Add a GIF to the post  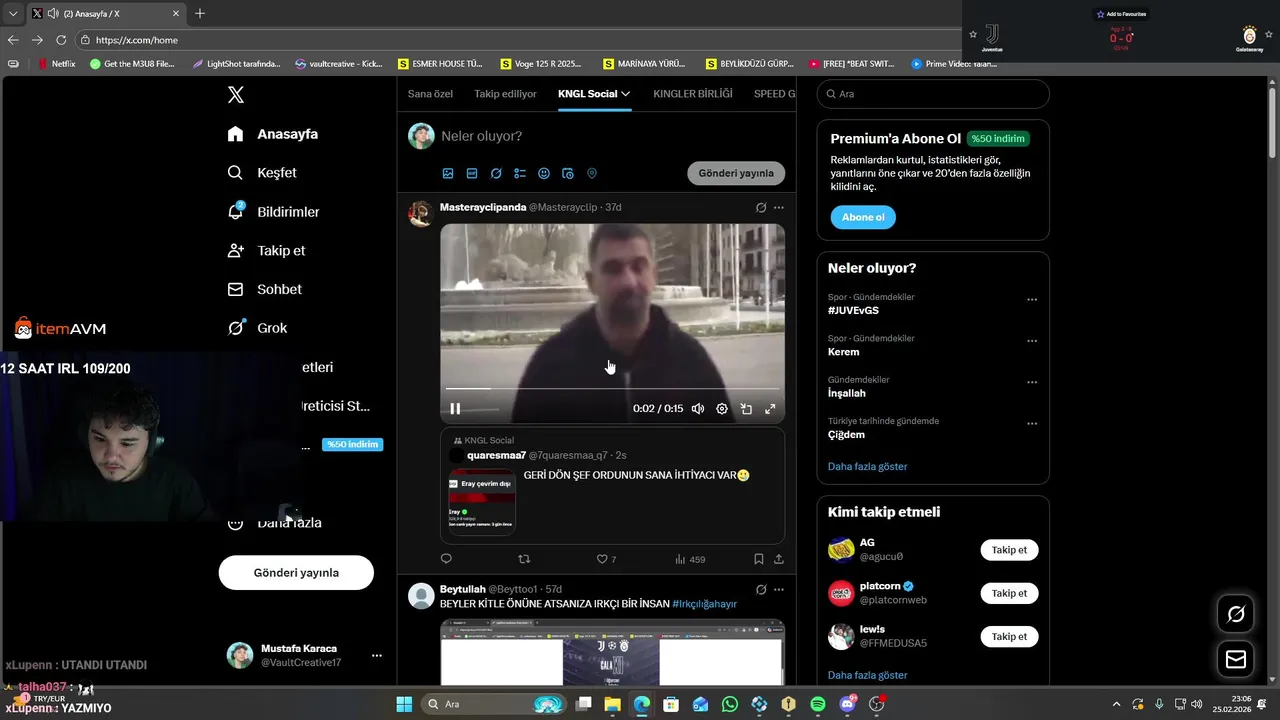pos(472,173)
